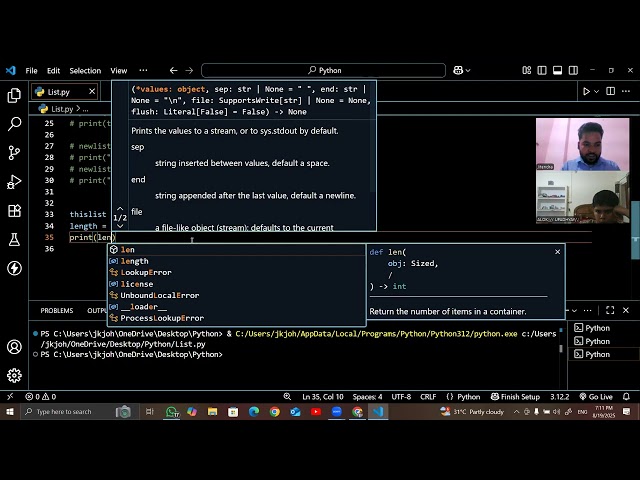Screen dimensions: 640x480
Task: Open the Explorer view in activity bar
Action: [14, 95]
